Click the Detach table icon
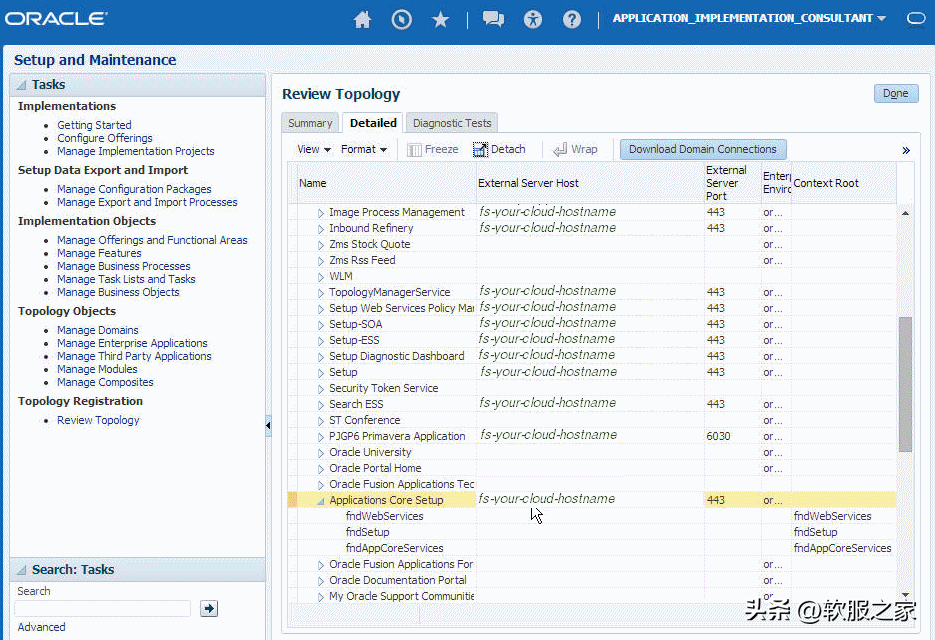Viewport: 935px width, 640px height. point(499,149)
